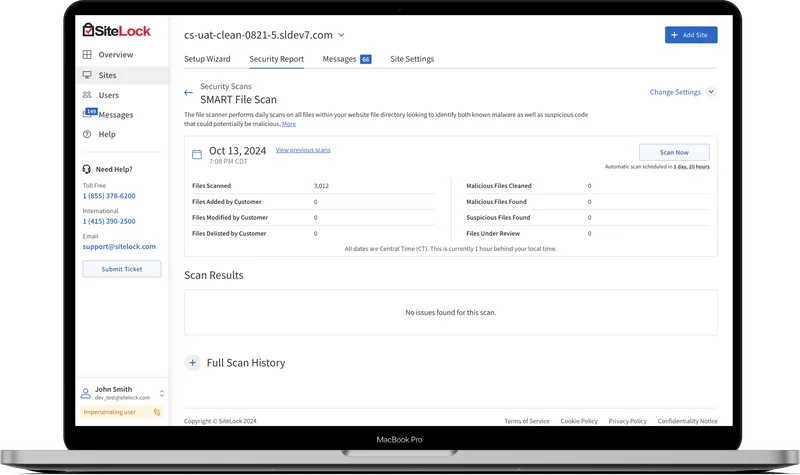This screenshot has width=800, height=475.
Task: Click the Full Scan History heading
Action: pyautogui.click(x=246, y=363)
